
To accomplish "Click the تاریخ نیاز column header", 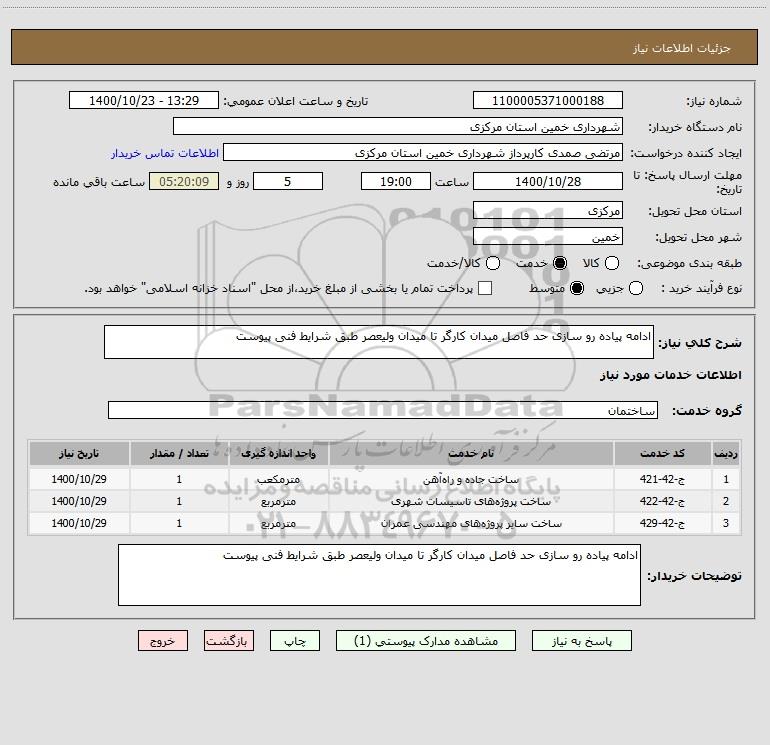I will pos(79,453).
